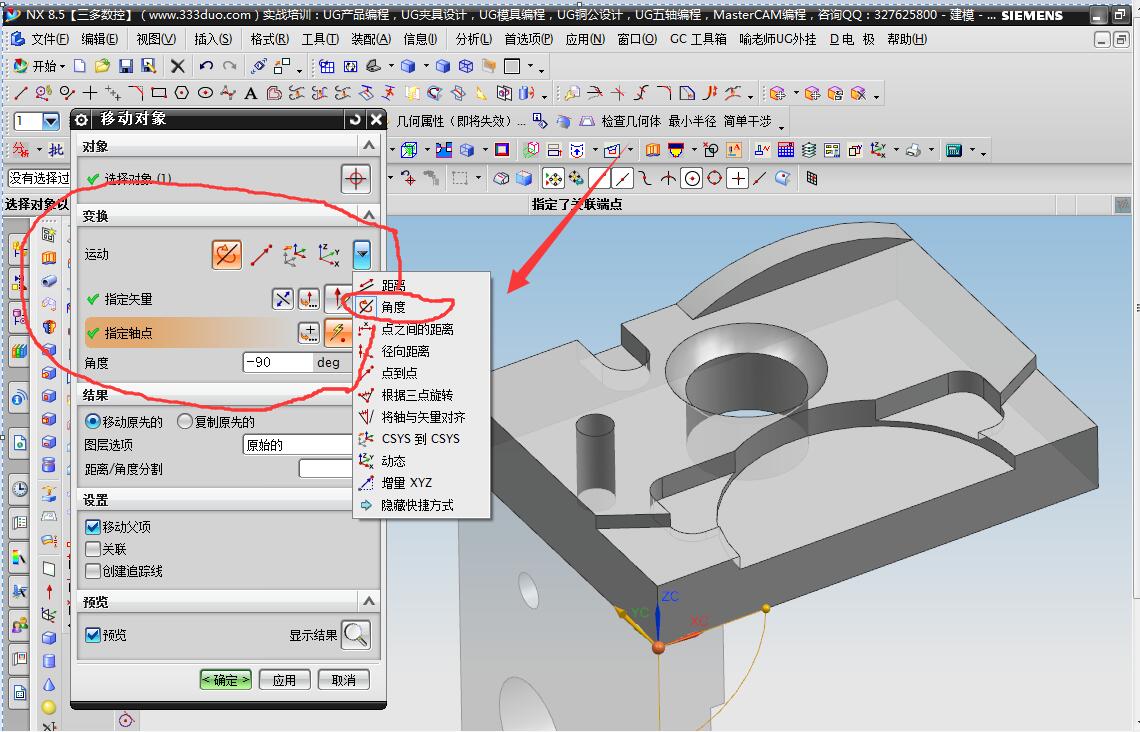Screen dimensions: 1140x732
Task: Toggle the intersection snap plus button
Action: [738, 178]
